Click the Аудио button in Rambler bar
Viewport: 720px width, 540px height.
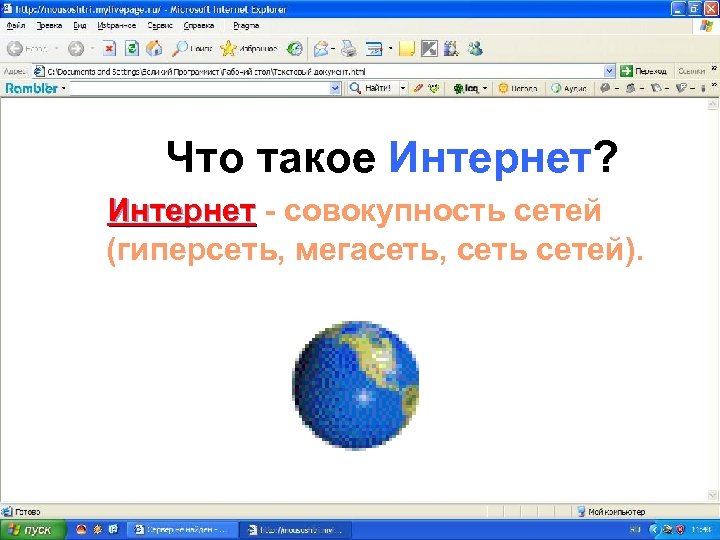(x=569, y=88)
